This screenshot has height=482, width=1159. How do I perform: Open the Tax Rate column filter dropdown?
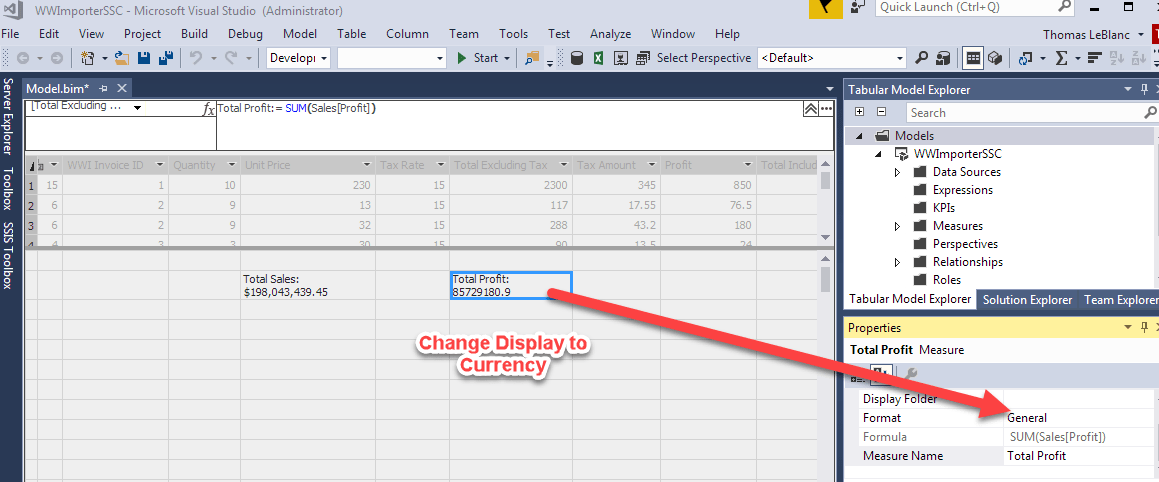tap(441, 165)
